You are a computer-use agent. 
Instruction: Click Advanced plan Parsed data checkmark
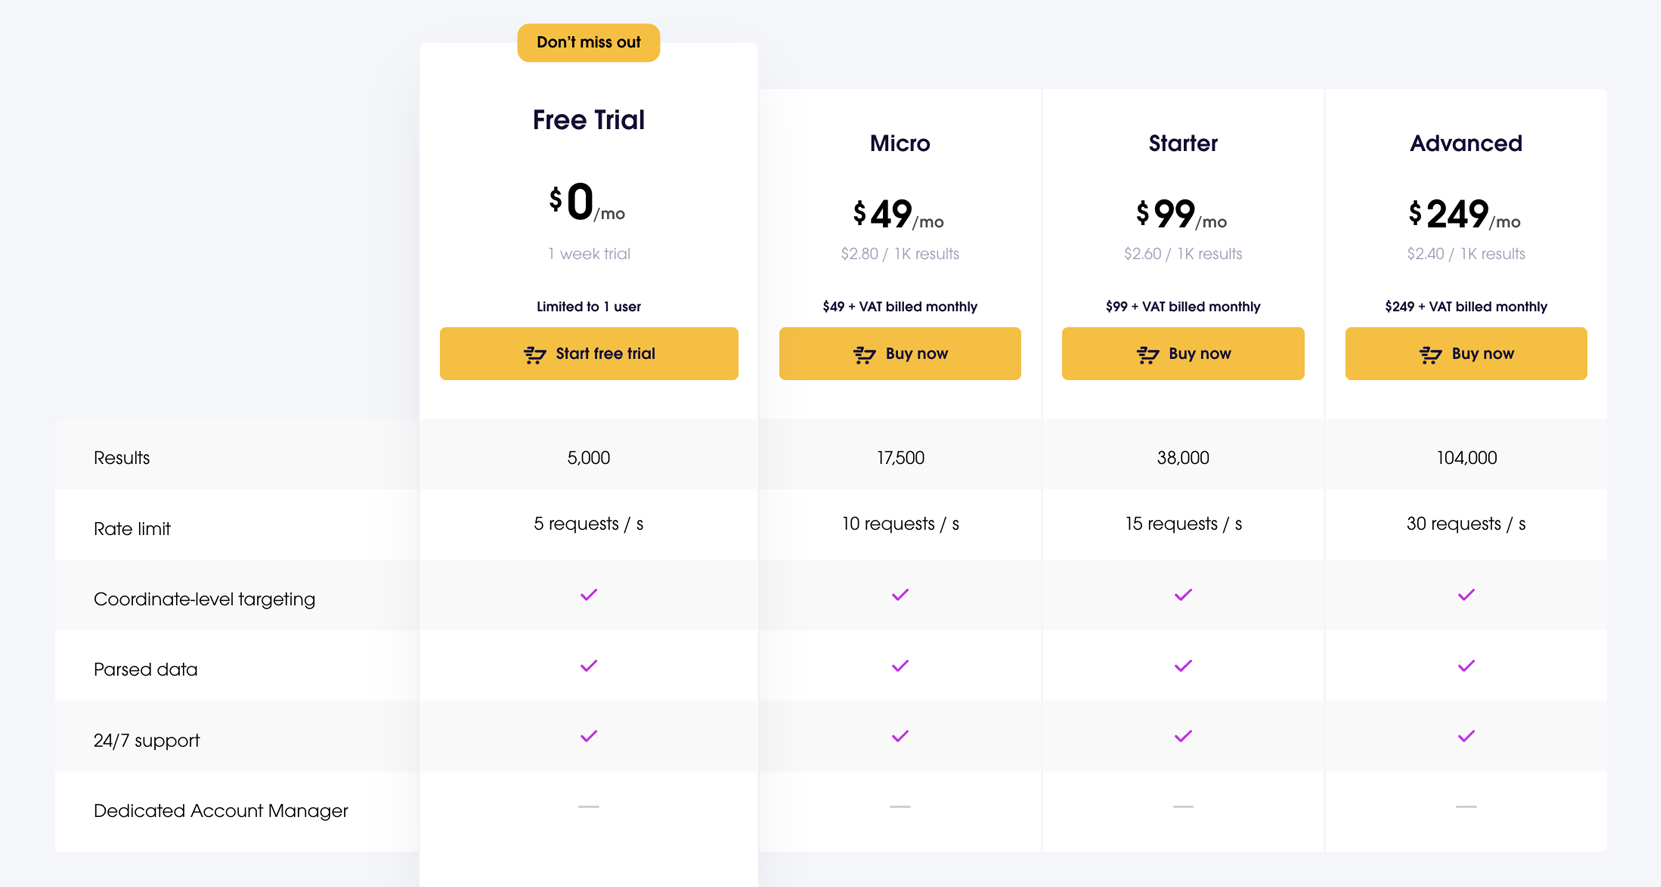pyautogui.click(x=1466, y=666)
